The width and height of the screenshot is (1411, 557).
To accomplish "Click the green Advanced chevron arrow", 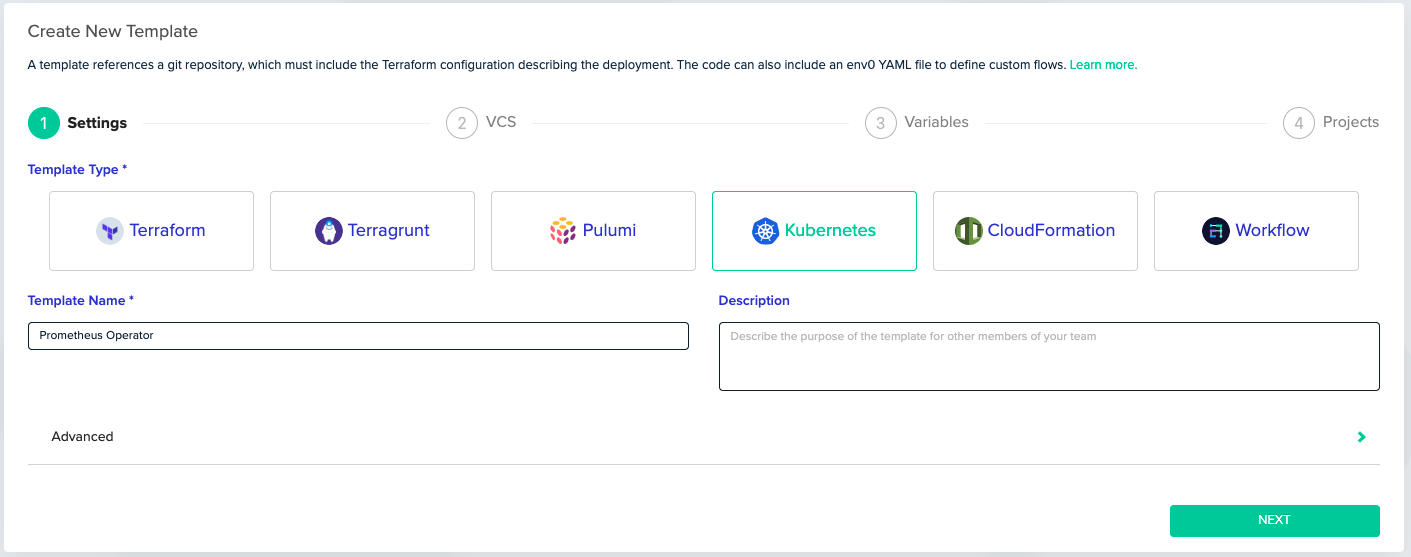I will (1362, 437).
